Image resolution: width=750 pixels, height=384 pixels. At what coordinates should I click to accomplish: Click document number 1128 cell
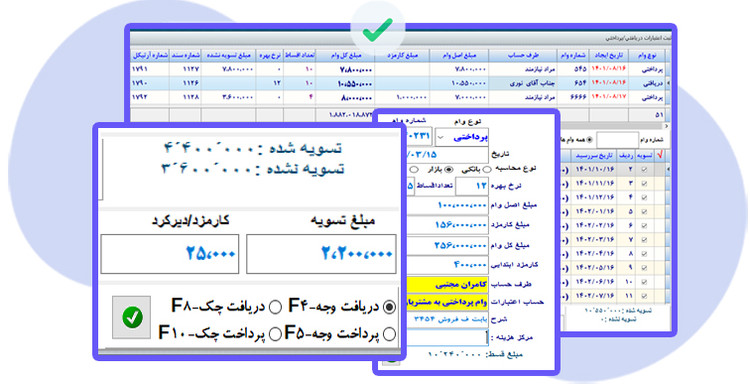click(185, 97)
